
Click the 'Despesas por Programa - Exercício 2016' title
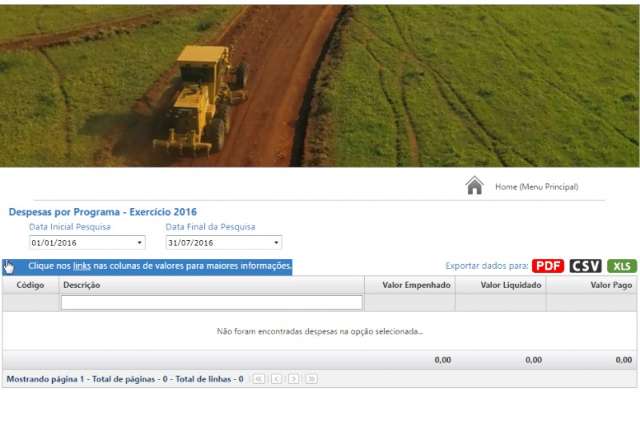coord(103,212)
